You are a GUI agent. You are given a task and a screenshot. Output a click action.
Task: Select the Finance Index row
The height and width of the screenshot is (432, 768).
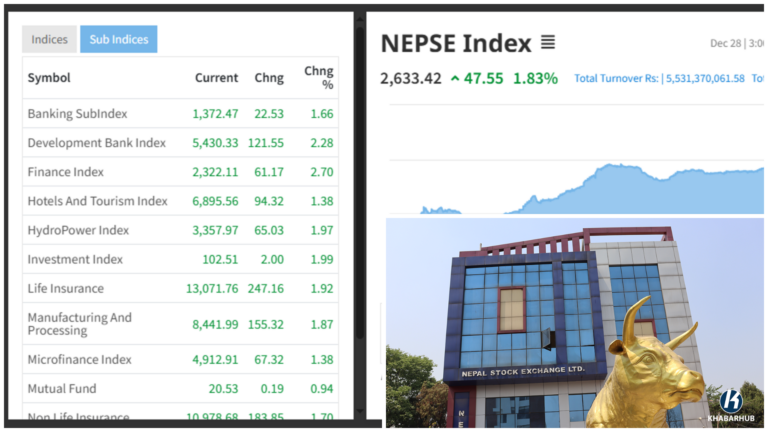pos(66,172)
